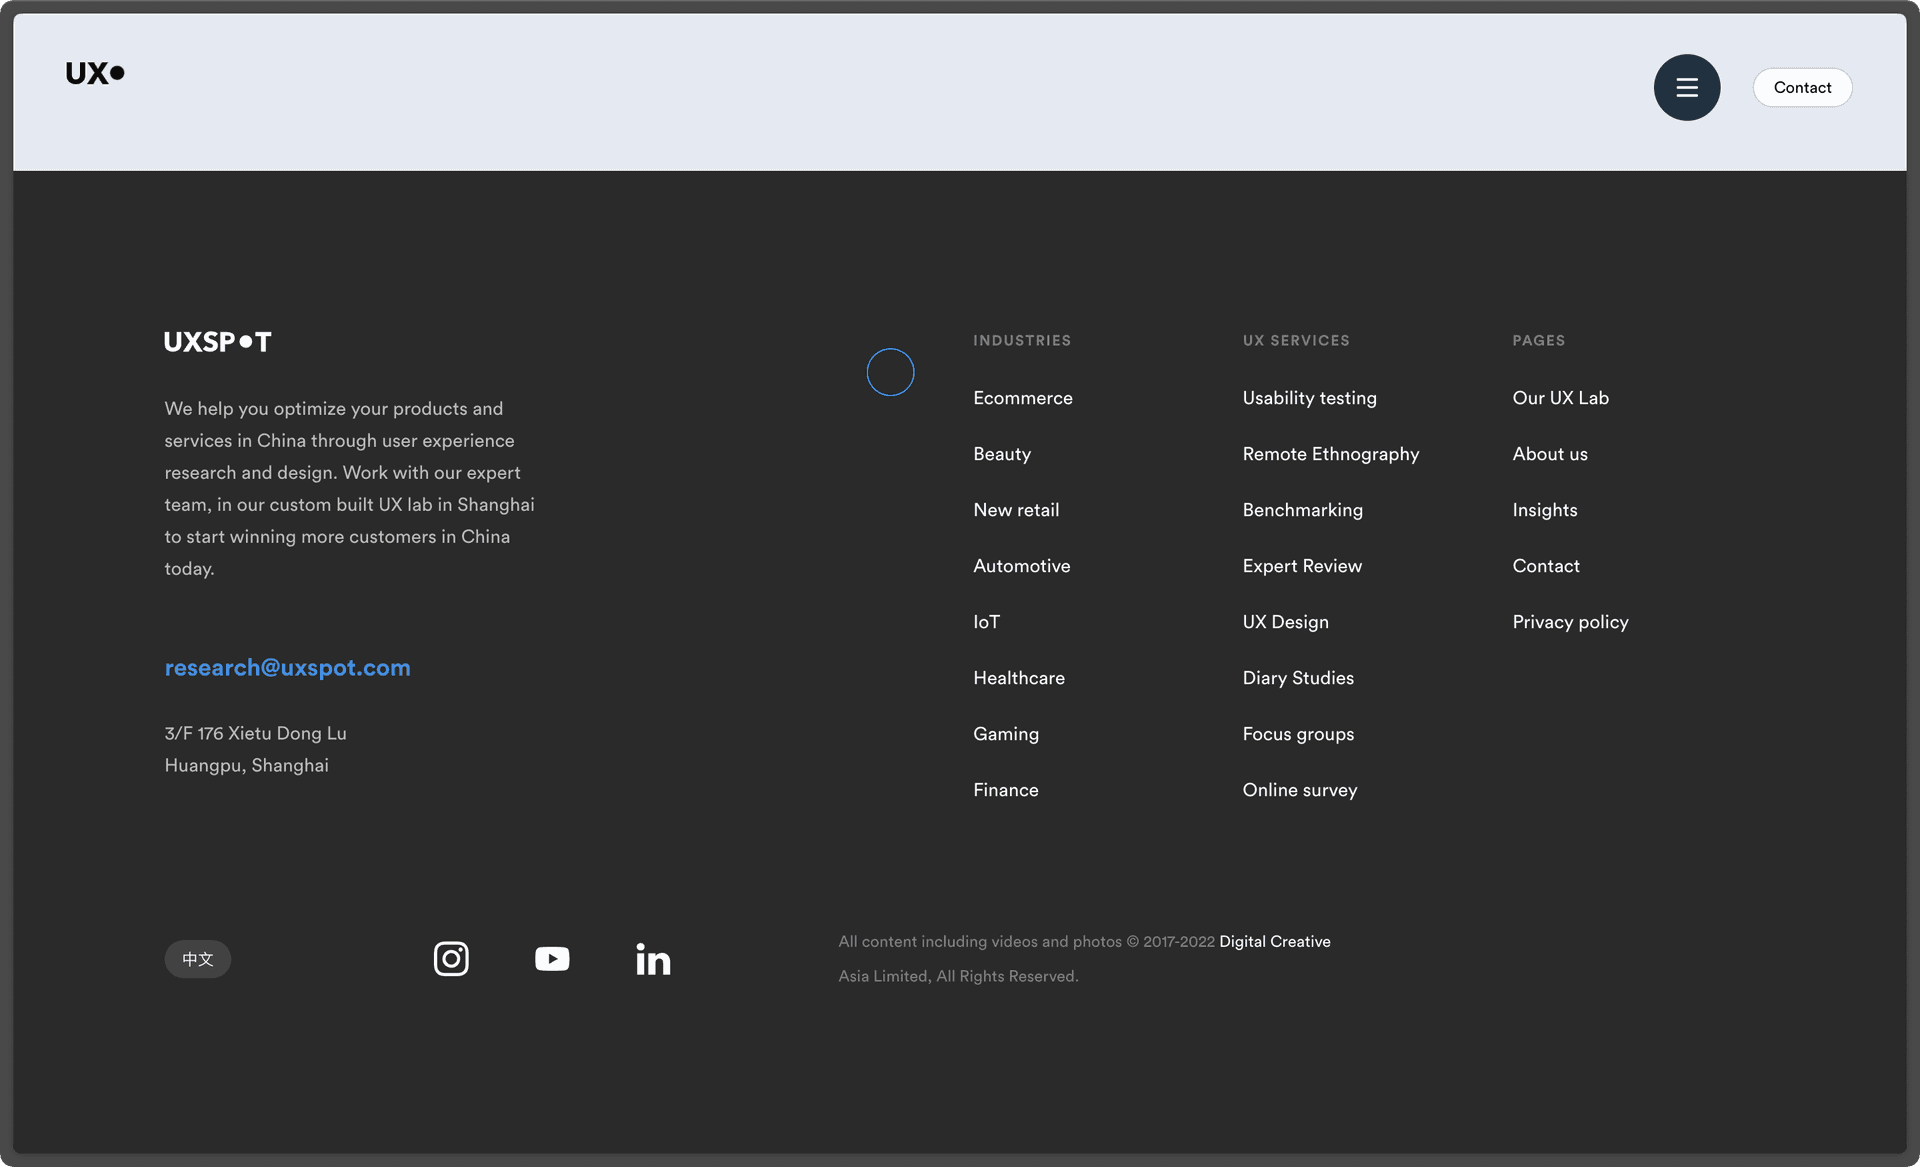Open the hamburger navigation menu
The width and height of the screenshot is (1920, 1167).
(1686, 87)
